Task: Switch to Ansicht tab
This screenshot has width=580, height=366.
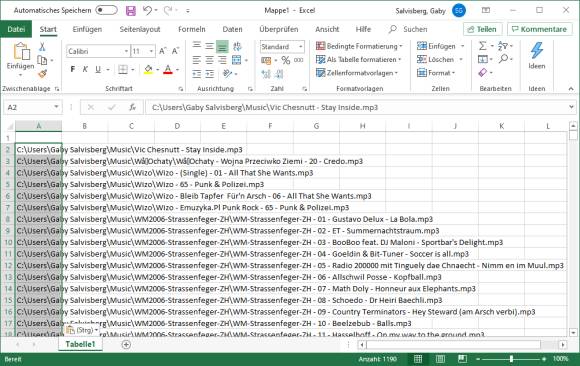Action: [x=327, y=29]
